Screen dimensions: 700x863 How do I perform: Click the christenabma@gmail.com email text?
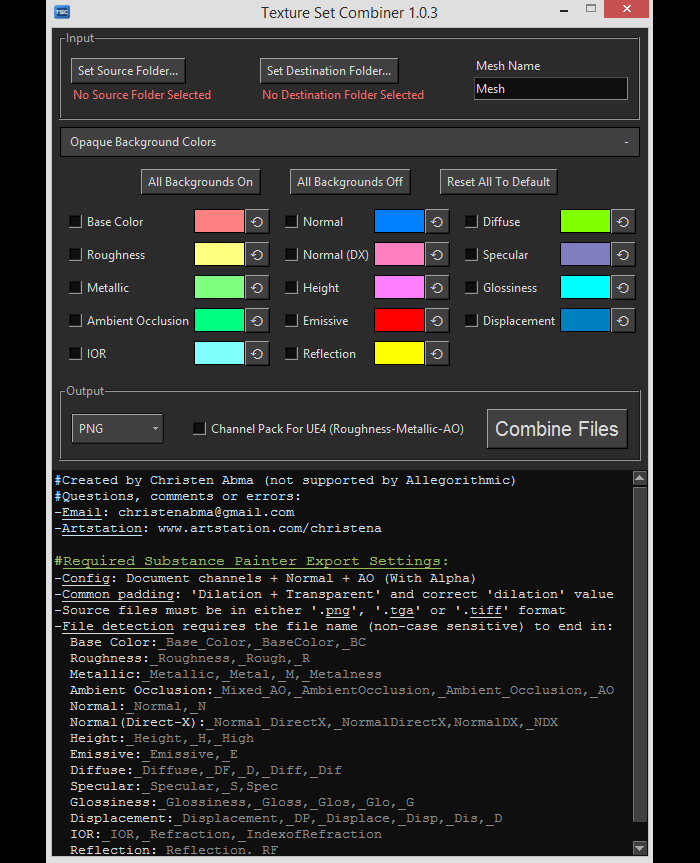point(206,512)
